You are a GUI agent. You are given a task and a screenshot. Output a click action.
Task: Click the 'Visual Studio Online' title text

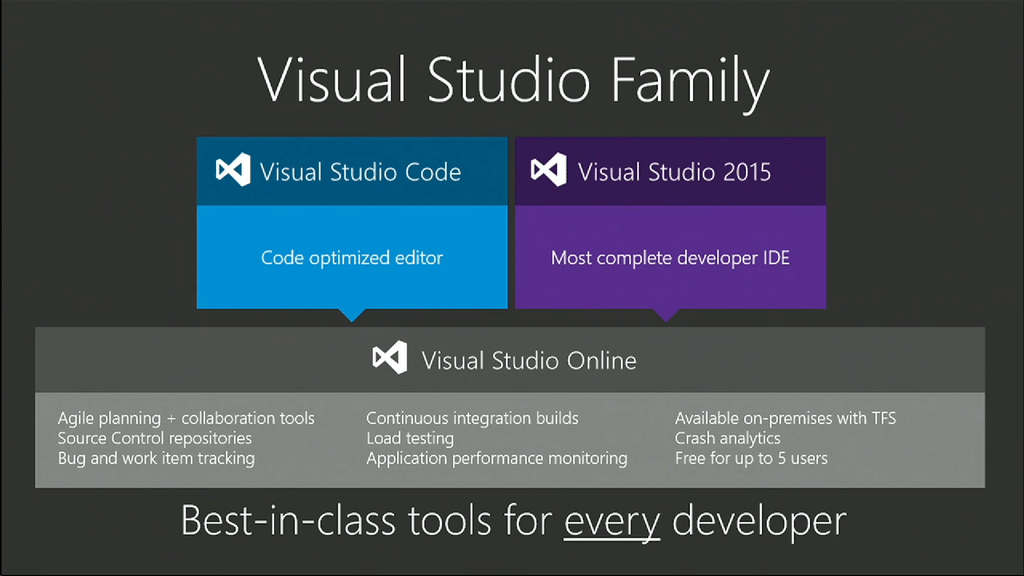point(528,359)
